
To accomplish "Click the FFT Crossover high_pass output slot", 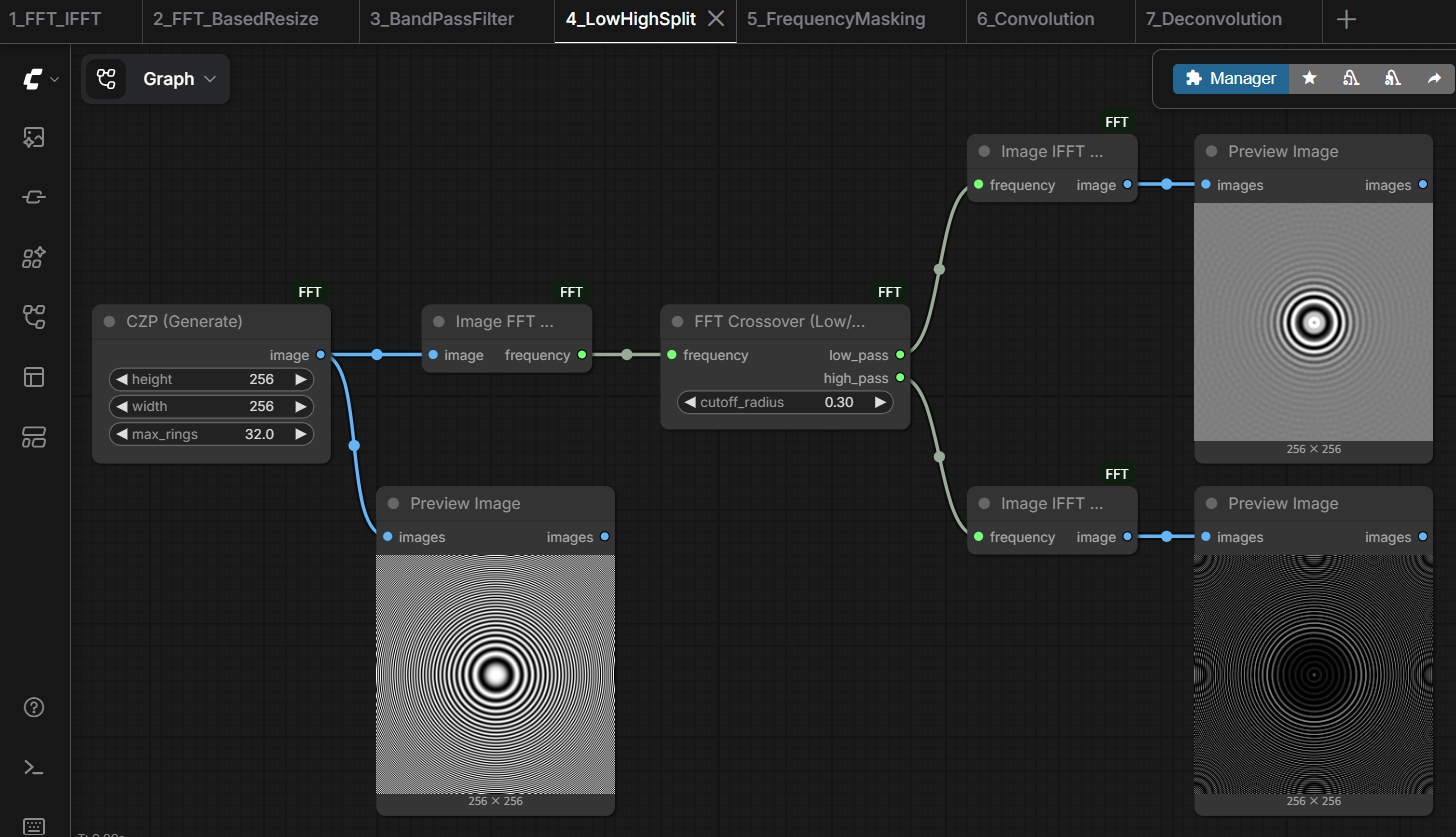I will tap(900, 378).
